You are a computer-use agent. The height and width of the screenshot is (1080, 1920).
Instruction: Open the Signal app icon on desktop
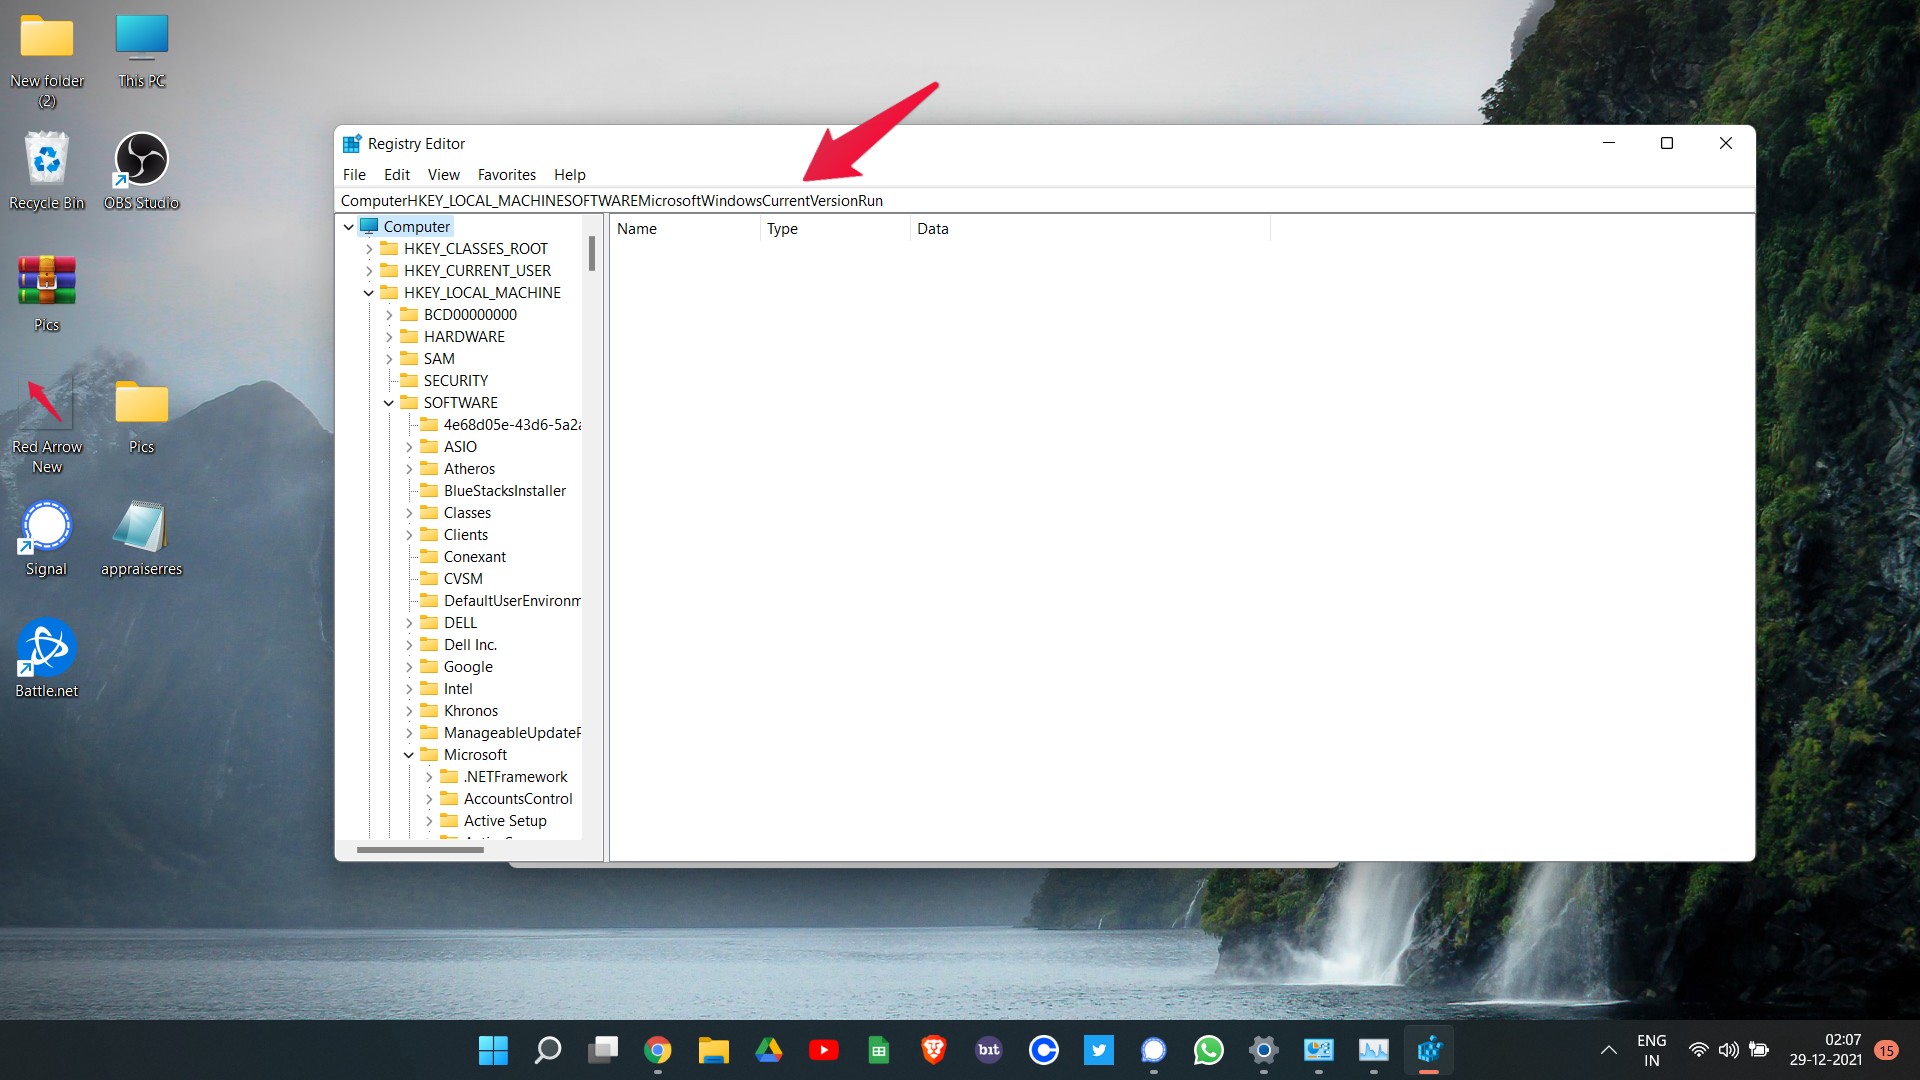coord(45,526)
